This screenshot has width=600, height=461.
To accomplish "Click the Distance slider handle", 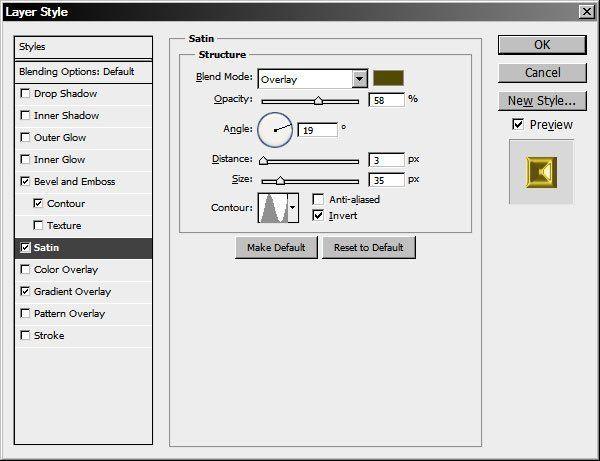I will click(x=263, y=160).
